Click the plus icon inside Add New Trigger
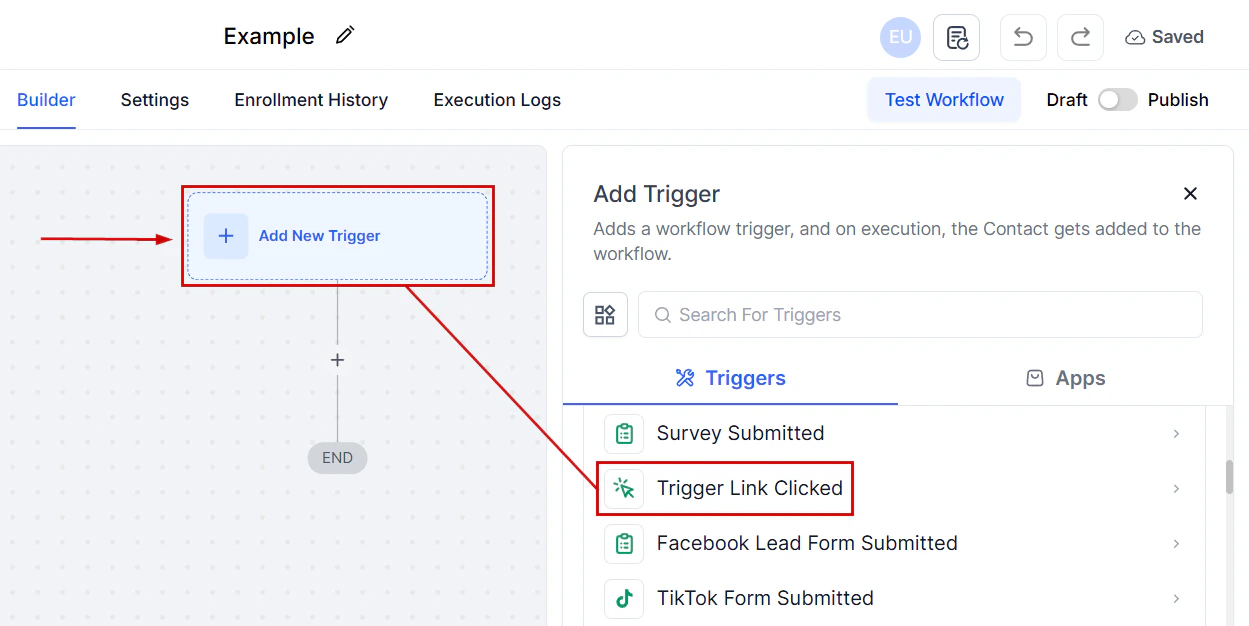This screenshot has width=1249, height=626. coord(226,235)
